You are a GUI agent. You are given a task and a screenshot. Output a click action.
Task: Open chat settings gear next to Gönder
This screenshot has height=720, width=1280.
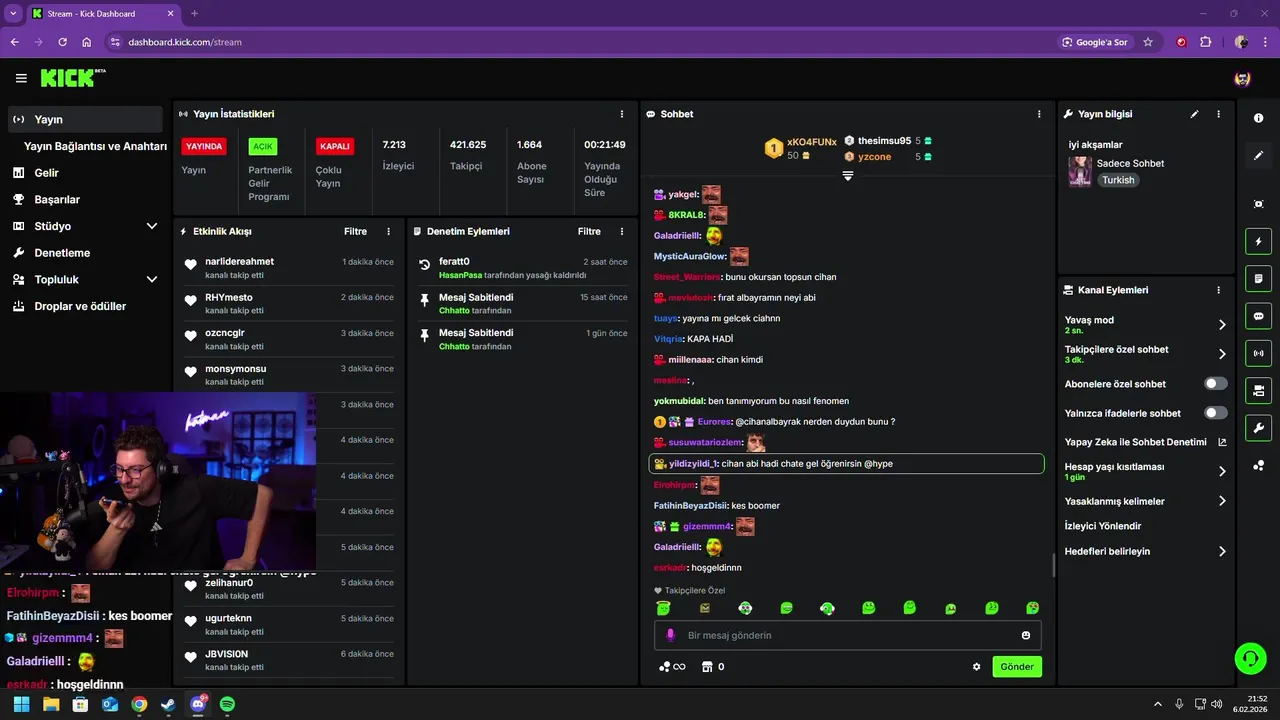click(976, 667)
